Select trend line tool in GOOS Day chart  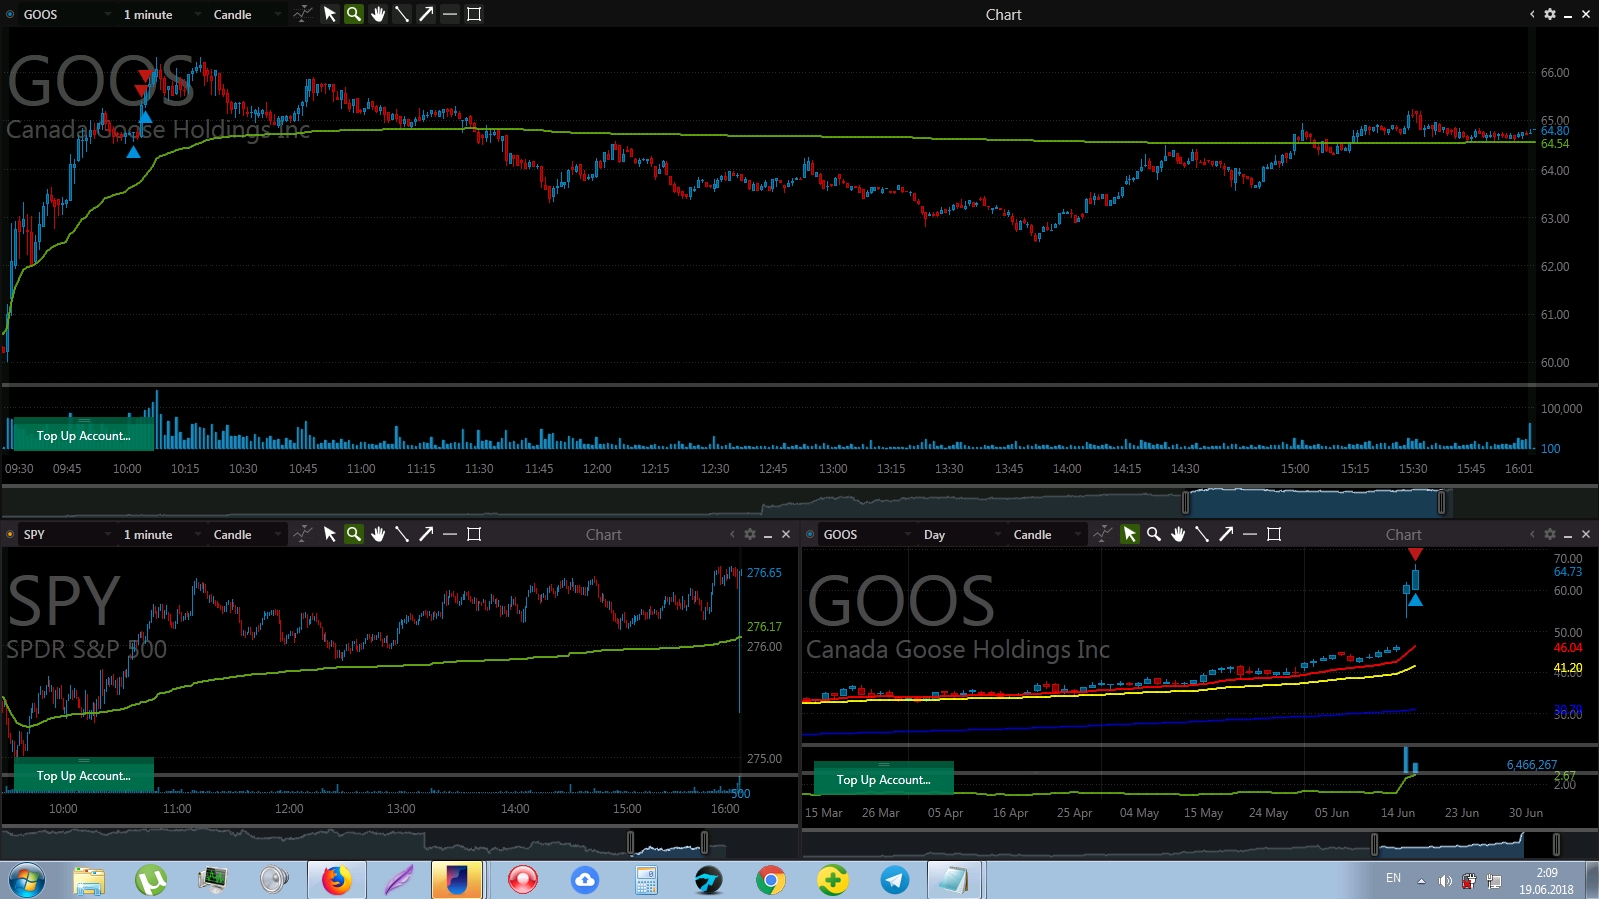[x=1202, y=534]
